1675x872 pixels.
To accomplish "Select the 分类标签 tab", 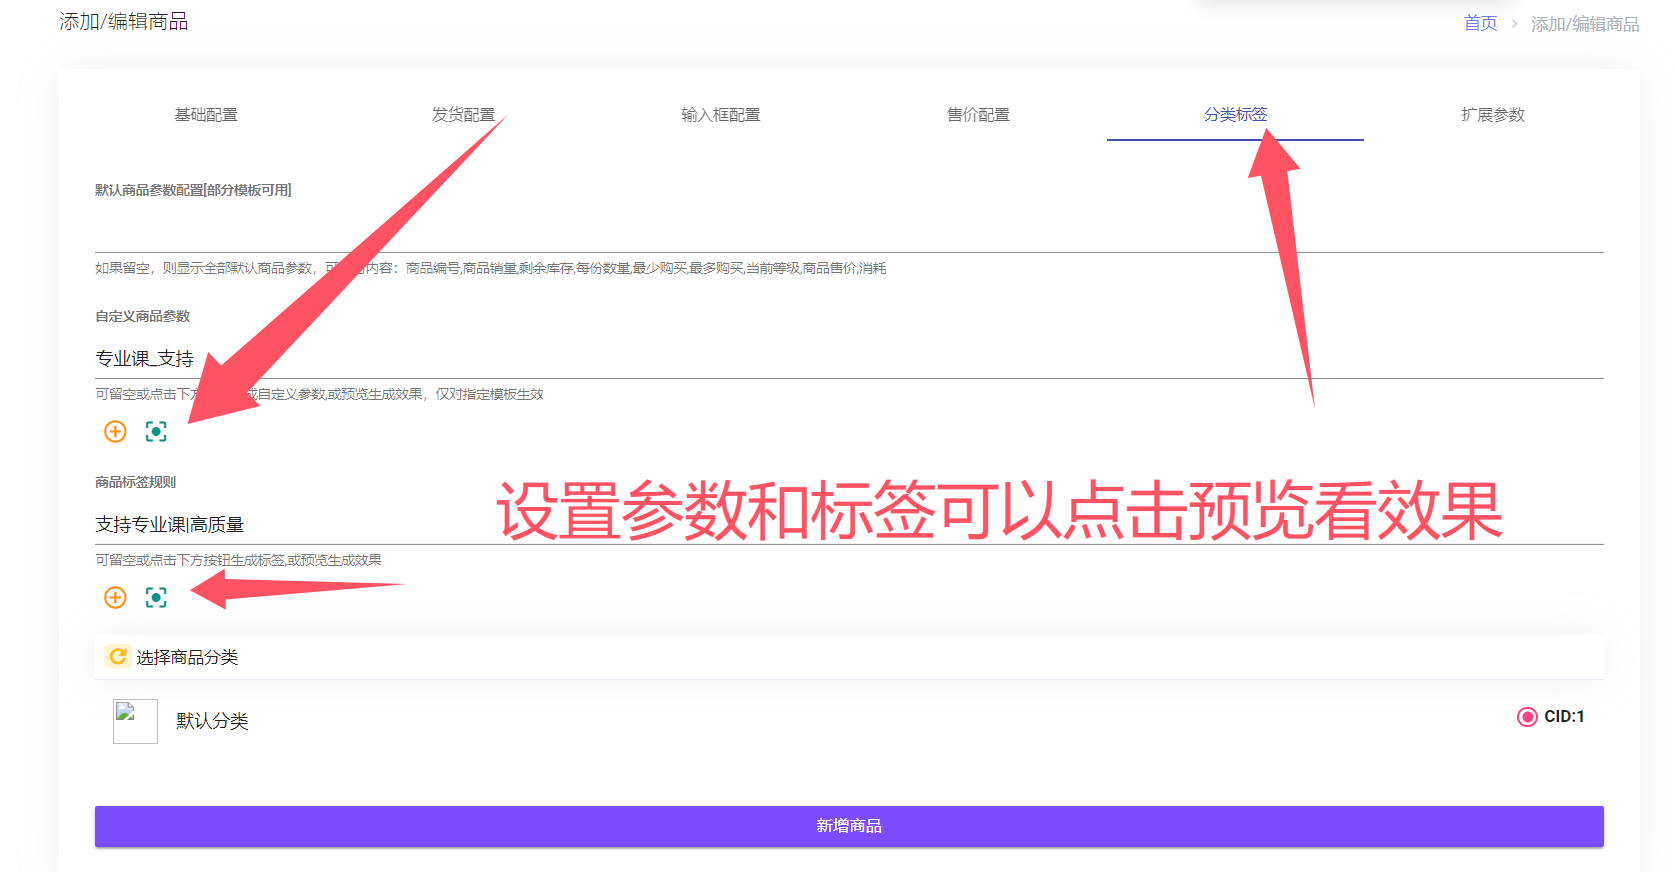I will click(x=1235, y=115).
